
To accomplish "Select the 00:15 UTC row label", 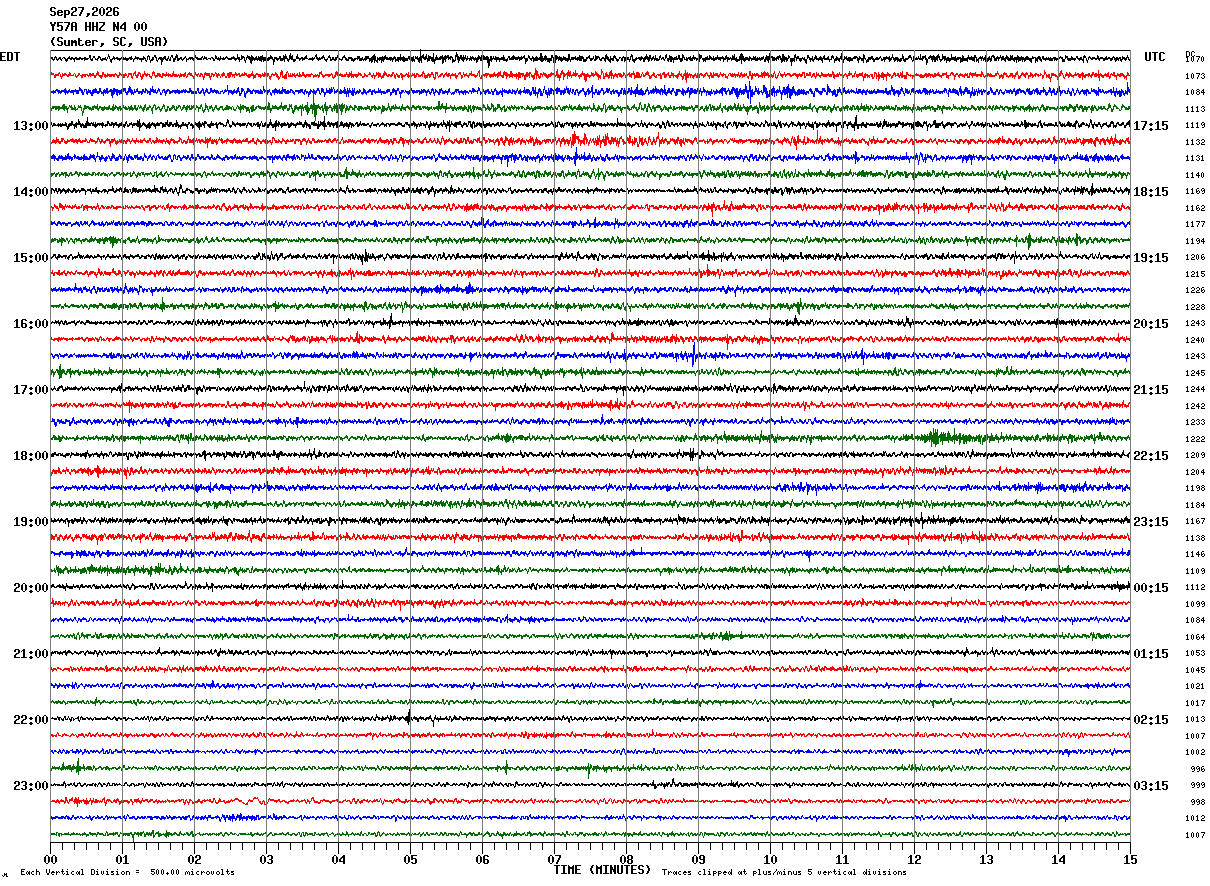I will (1151, 588).
